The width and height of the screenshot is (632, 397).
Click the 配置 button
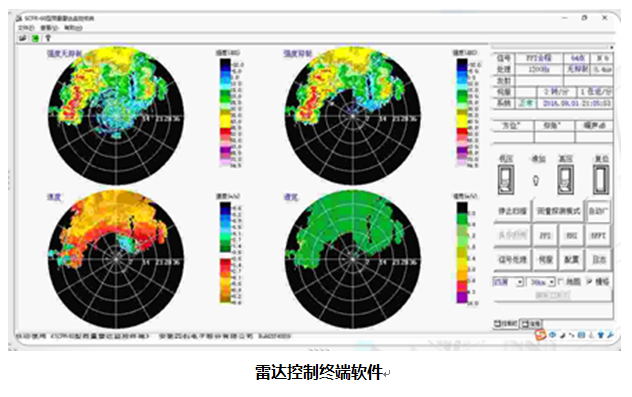[572, 260]
